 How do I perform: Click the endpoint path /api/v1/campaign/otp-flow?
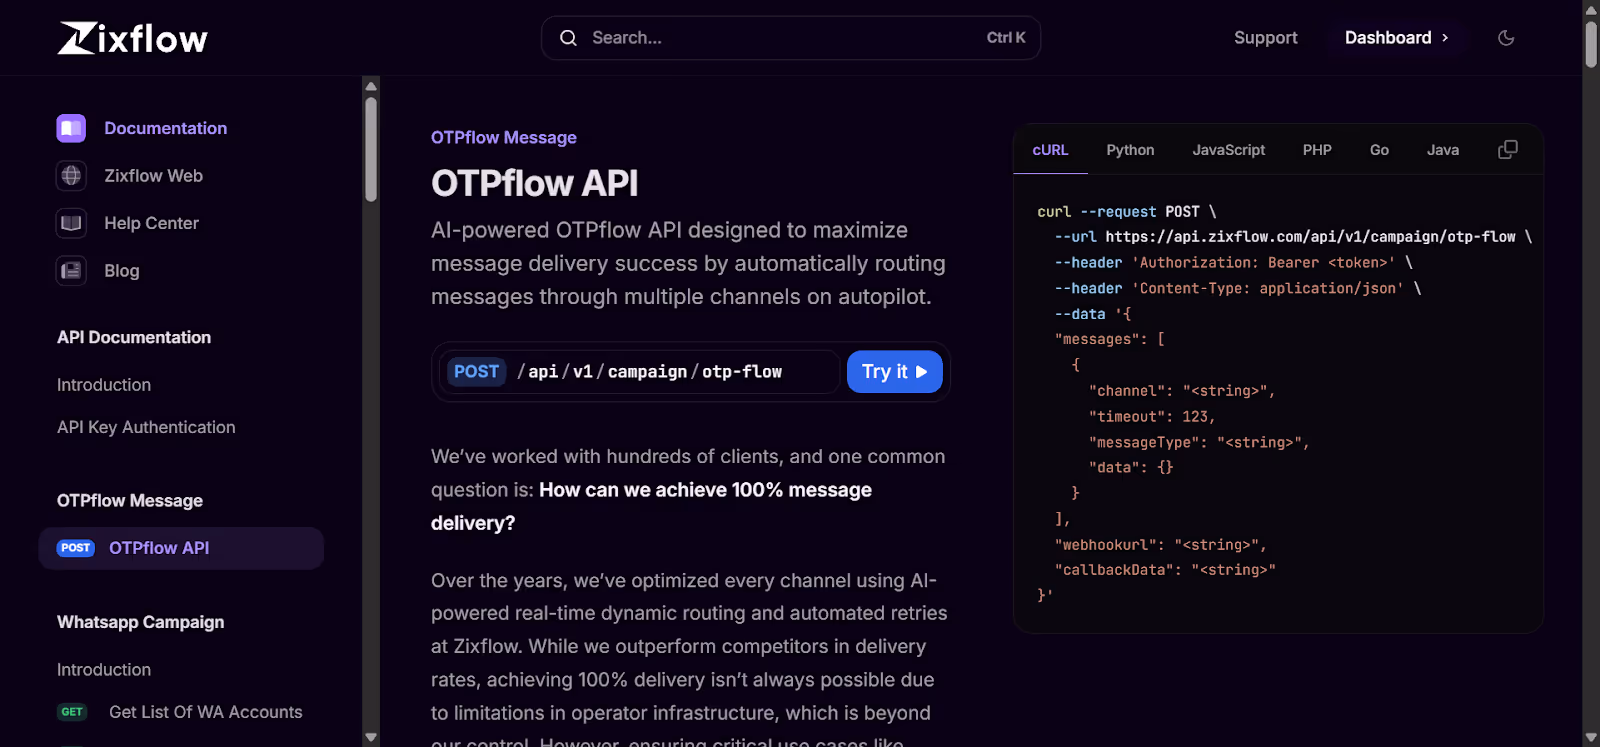coord(649,372)
